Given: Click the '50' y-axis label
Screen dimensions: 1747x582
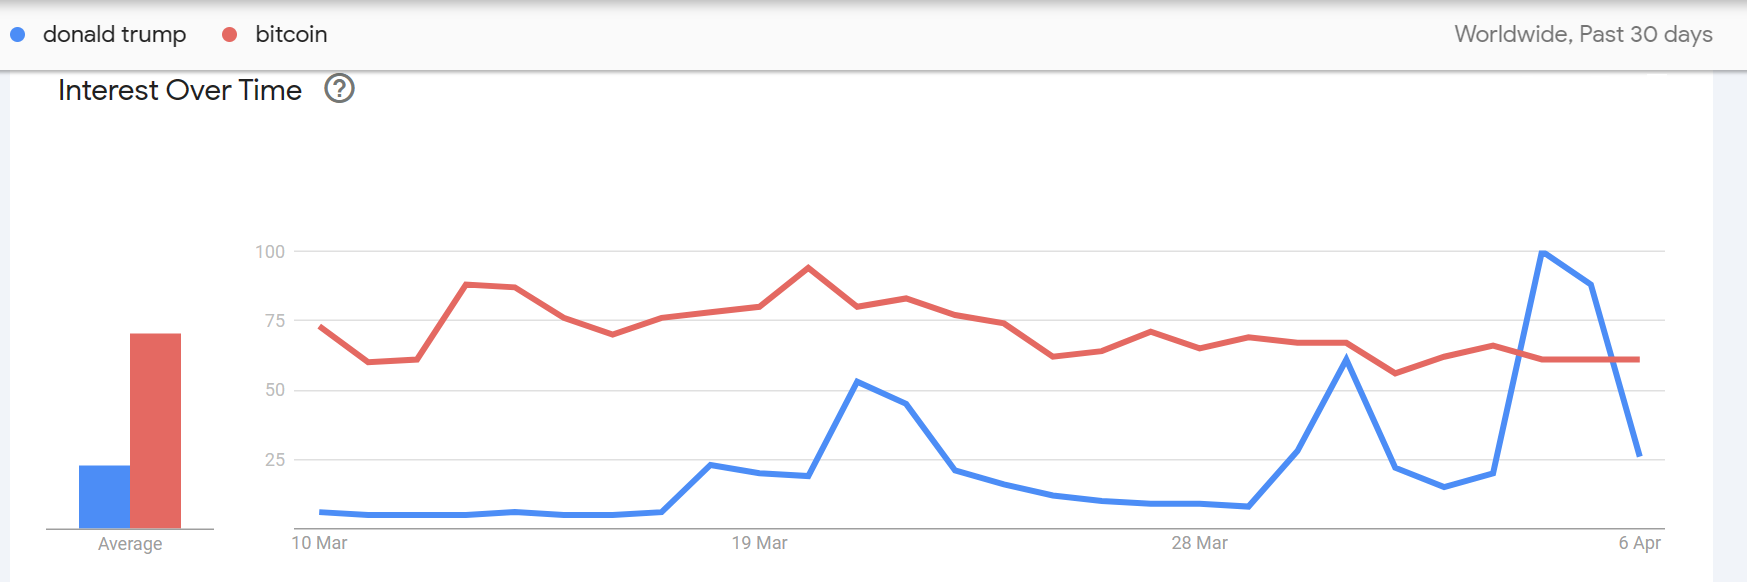Looking at the screenshot, I should [275, 390].
